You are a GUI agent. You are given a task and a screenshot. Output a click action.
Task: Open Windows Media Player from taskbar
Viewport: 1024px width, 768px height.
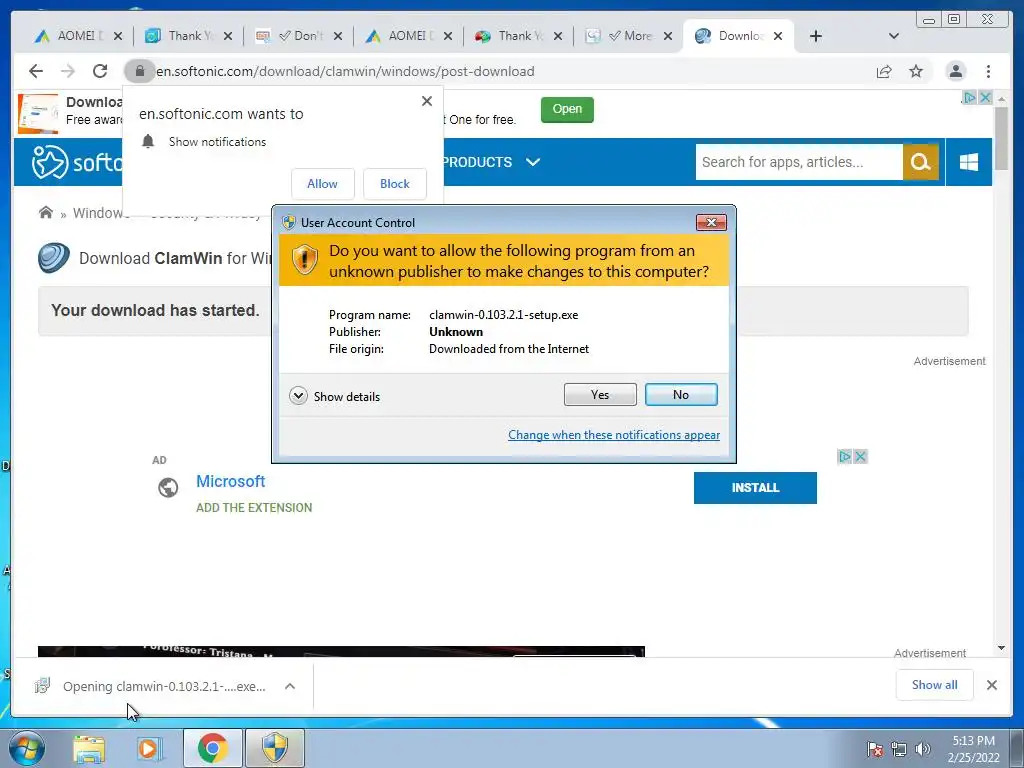[149, 748]
